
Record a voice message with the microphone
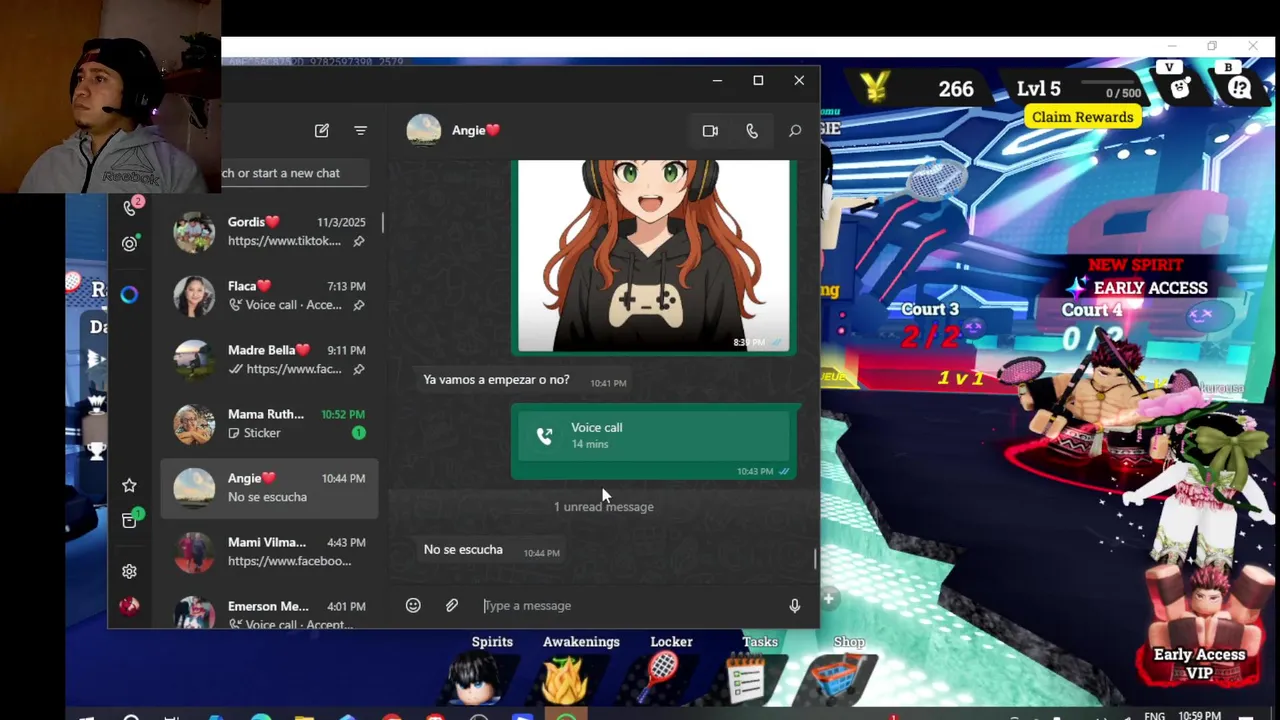point(795,605)
